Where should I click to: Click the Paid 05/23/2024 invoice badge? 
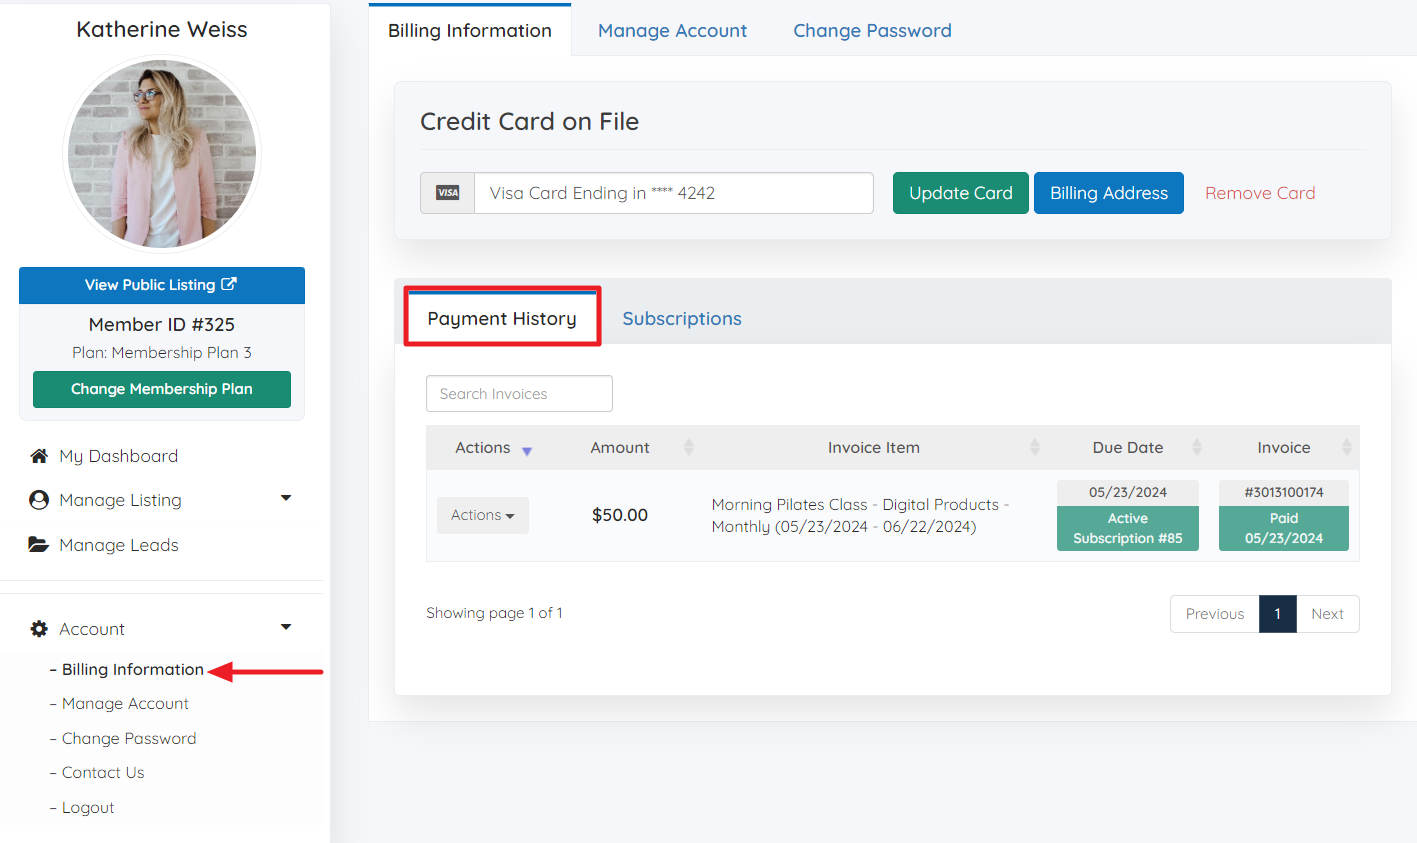coord(1284,528)
